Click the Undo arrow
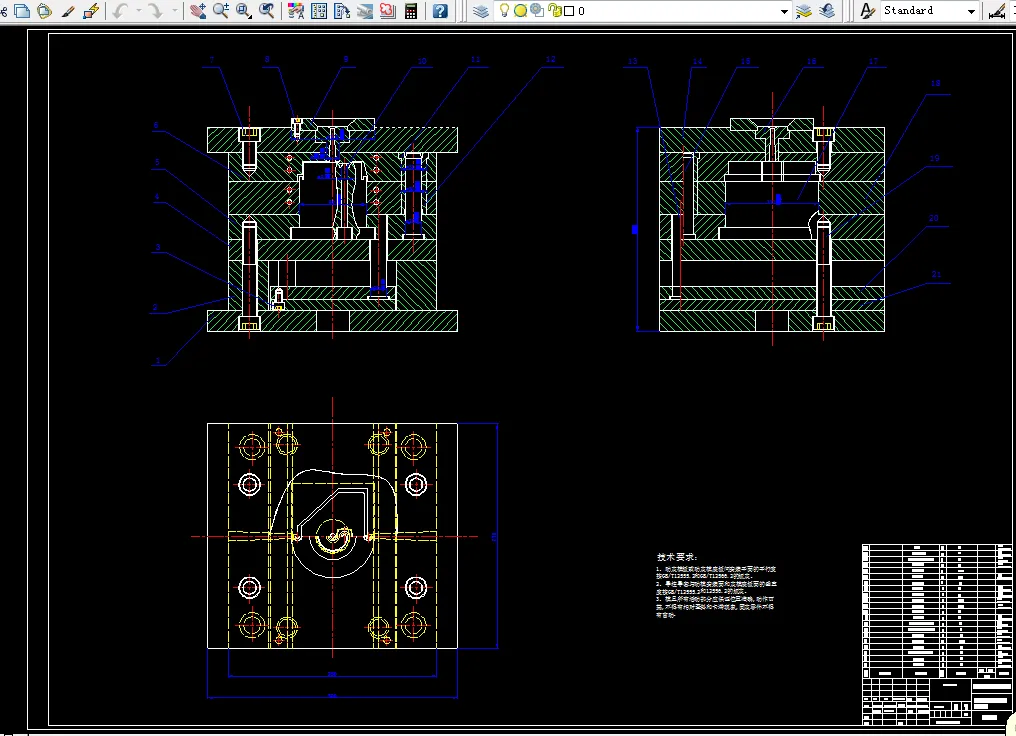1016x736 pixels. 120,10
